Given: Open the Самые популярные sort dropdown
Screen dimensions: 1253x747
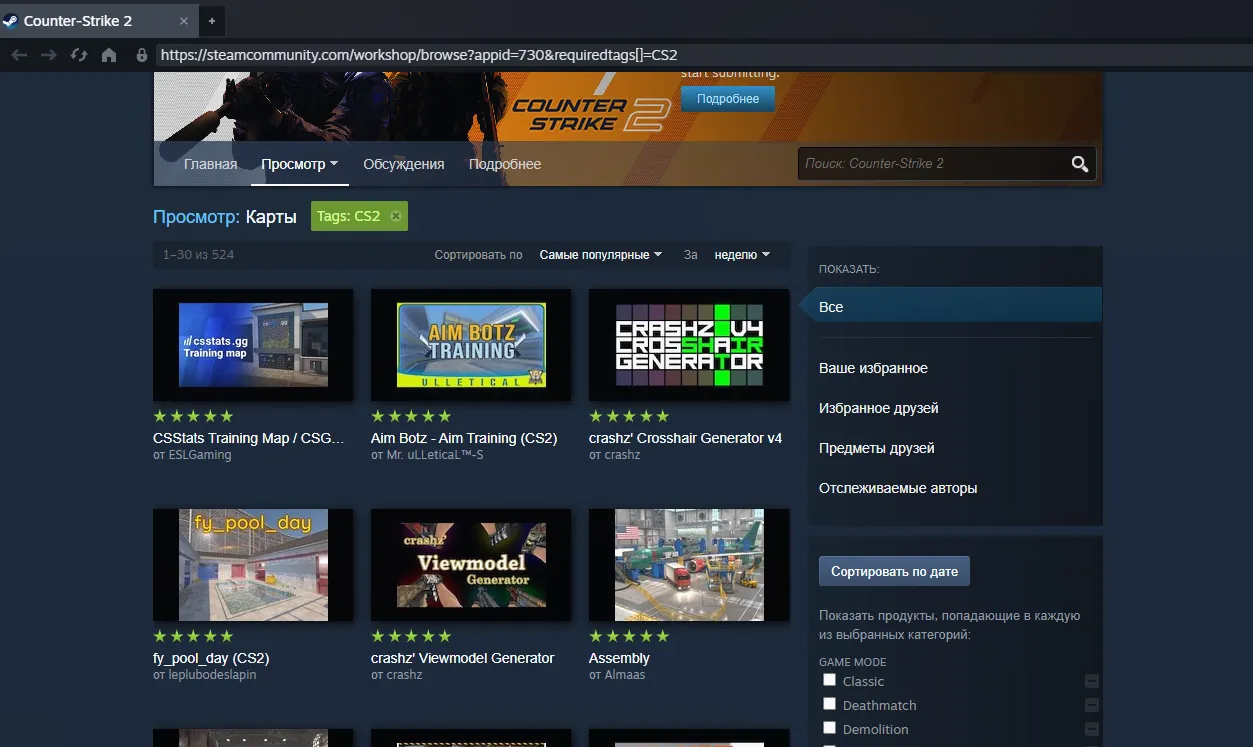Looking at the screenshot, I should pyautogui.click(x=600, y=255).
